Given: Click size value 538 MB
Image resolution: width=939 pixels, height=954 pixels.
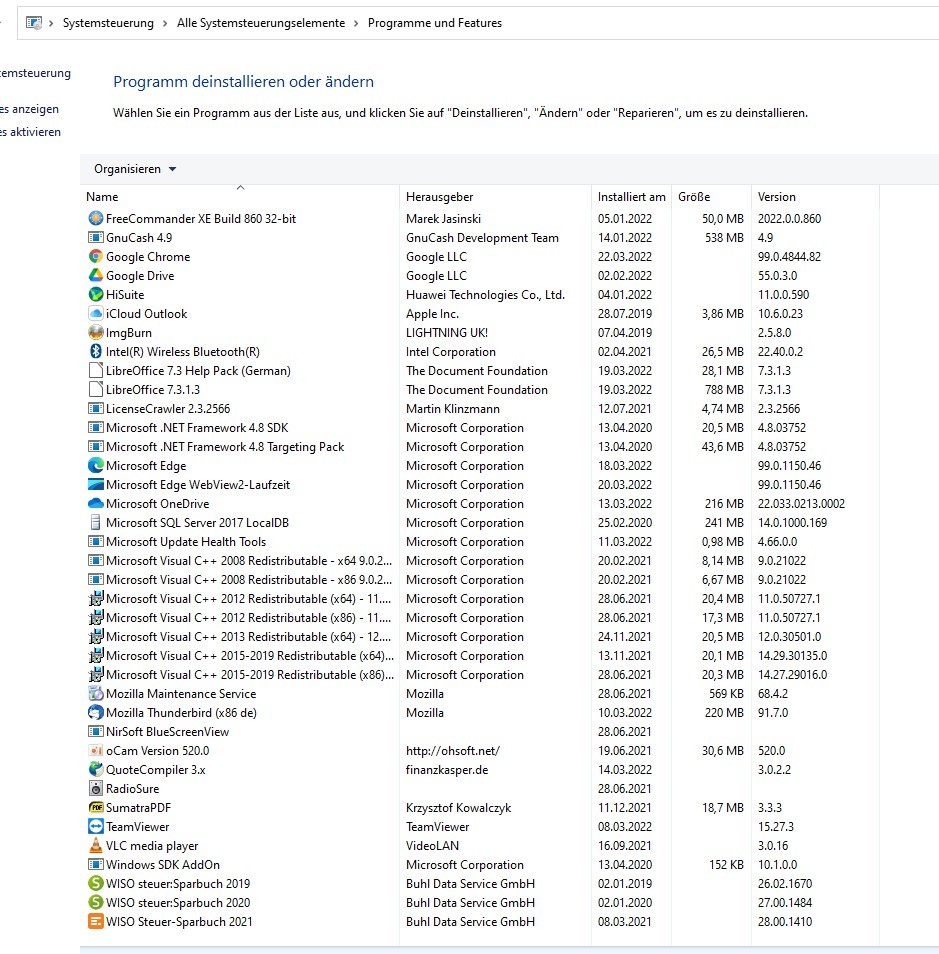Looking at the screenshot, I should [x=724, y=238].
